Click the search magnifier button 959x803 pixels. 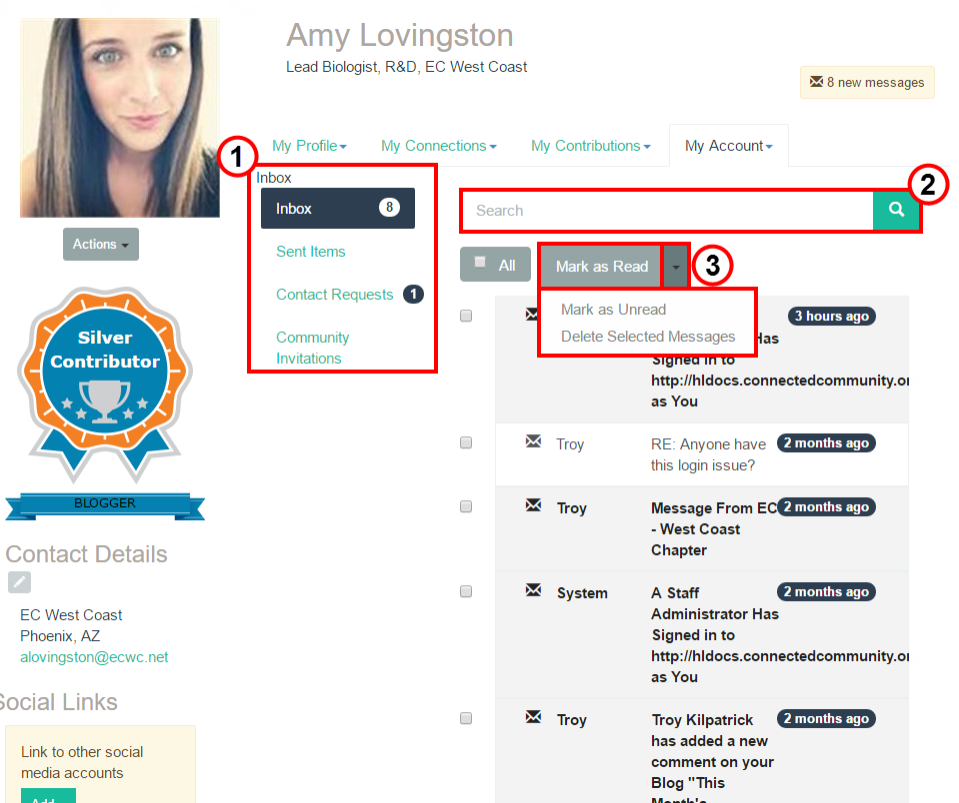click(x=896, y=210)
